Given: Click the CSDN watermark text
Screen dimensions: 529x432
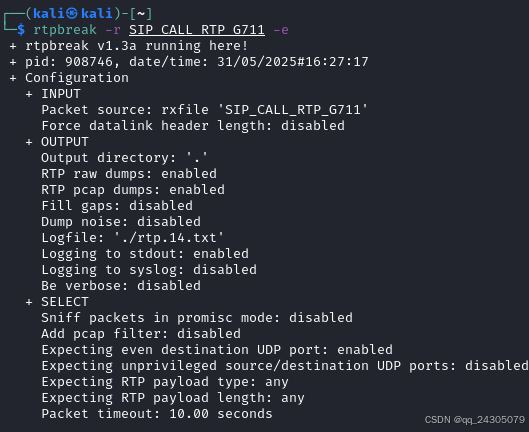Looking at the screenshot, I should (x=475, y=420).
